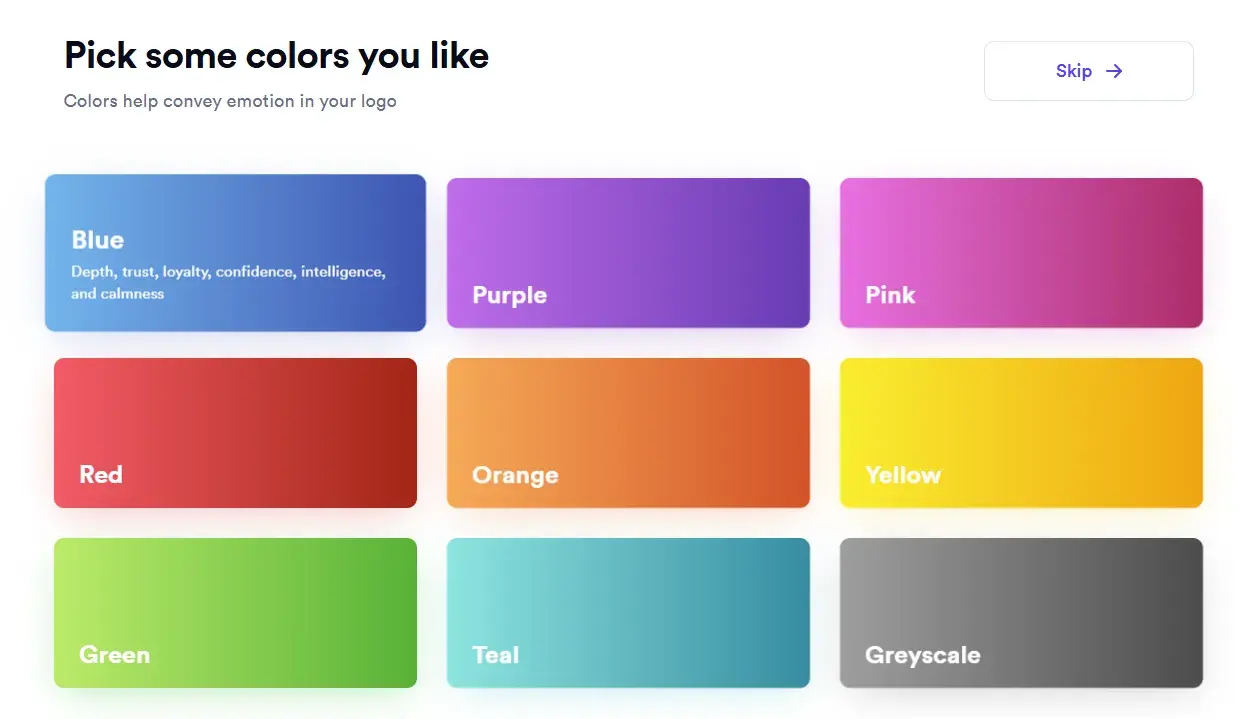This screenshot has height=719, width=1251.
Task: Pick the Pink color option
Action: tap(1021, 252)
